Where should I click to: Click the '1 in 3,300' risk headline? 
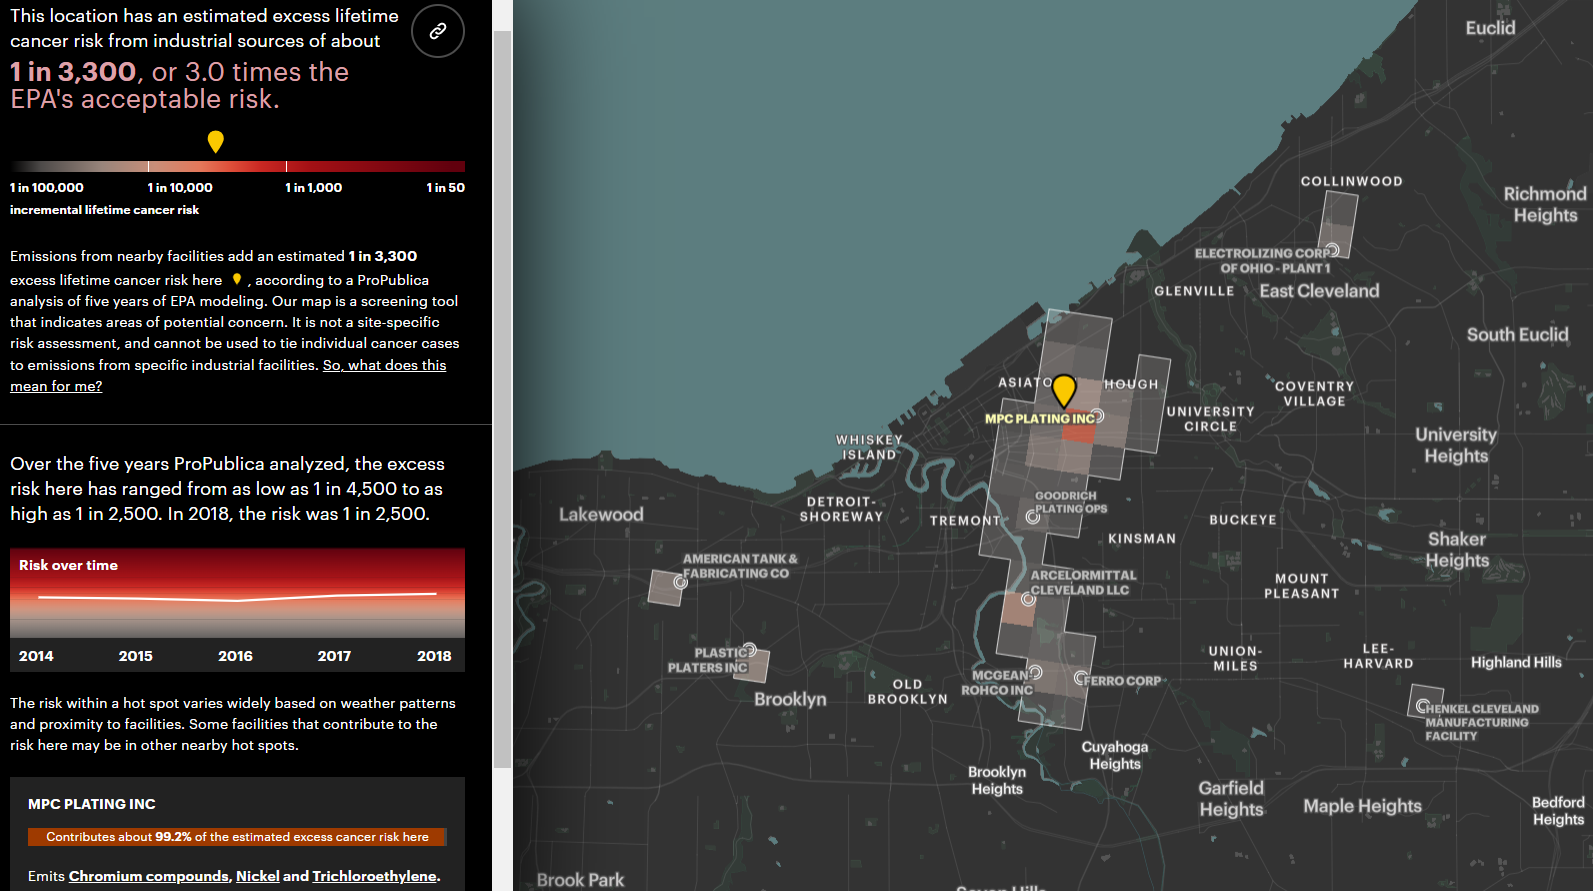click(x=73, y=72)
